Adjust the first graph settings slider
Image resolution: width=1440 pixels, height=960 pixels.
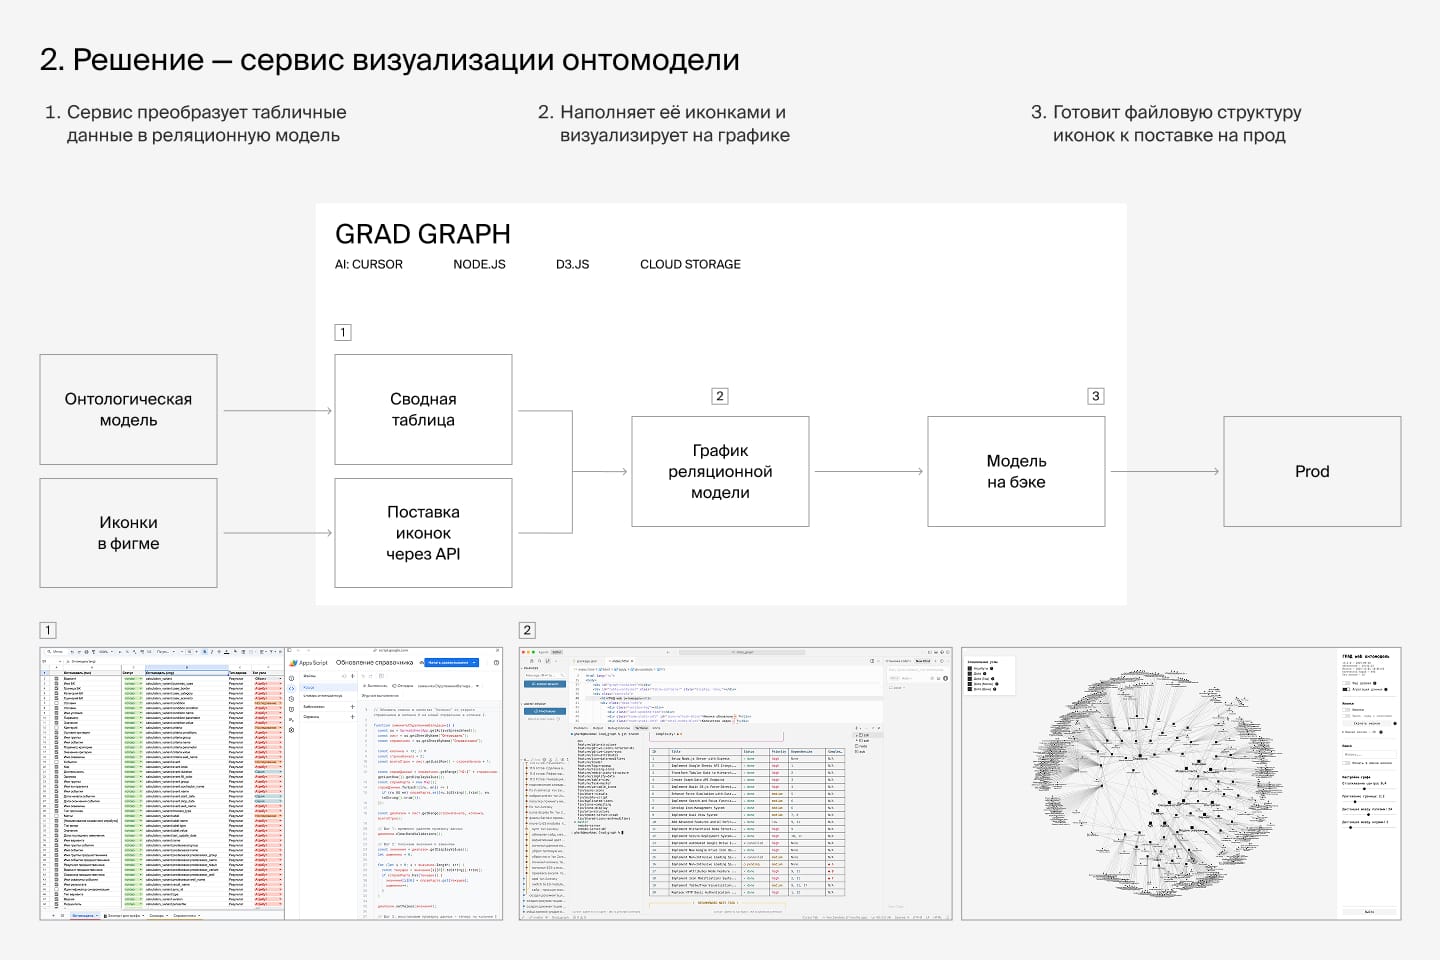click(1366, 789)
